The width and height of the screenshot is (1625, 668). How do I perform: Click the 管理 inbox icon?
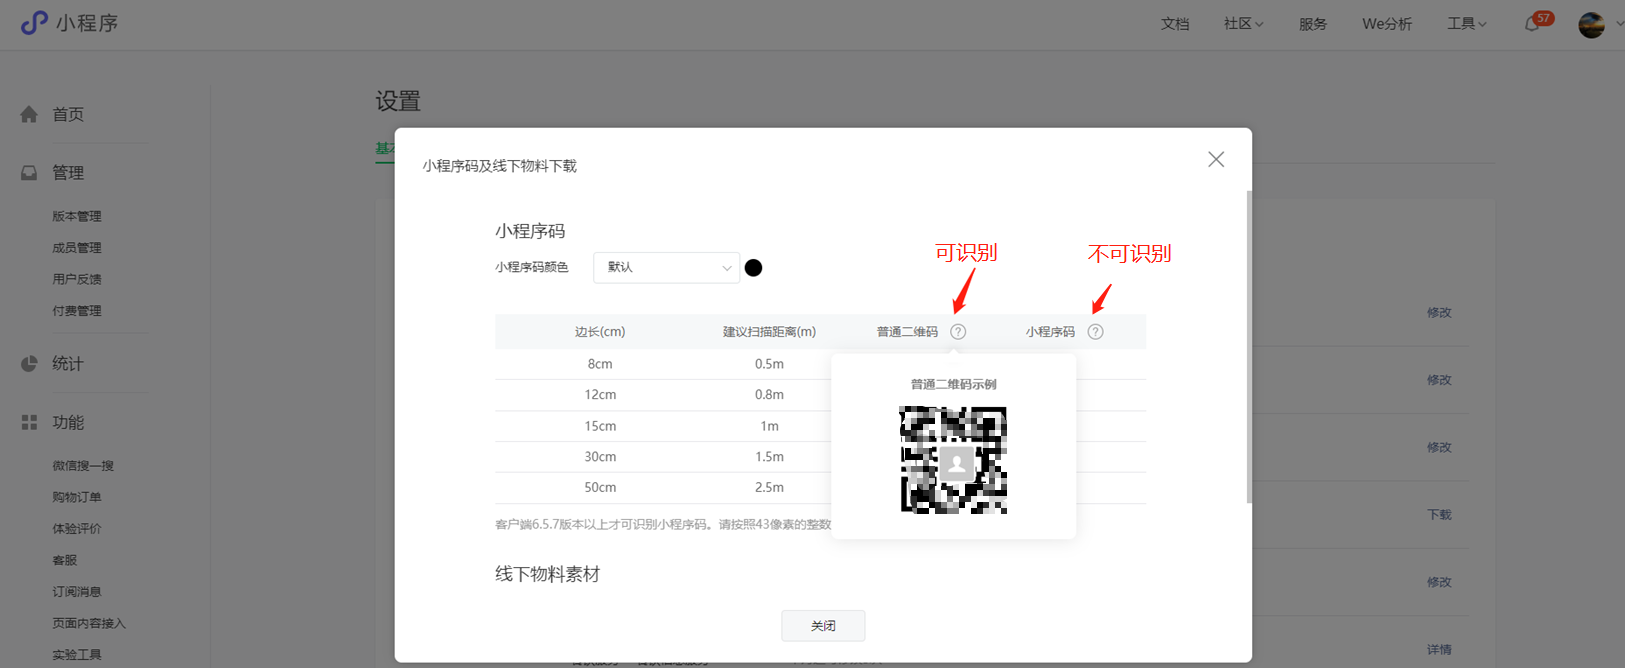[x=29, y=173]
